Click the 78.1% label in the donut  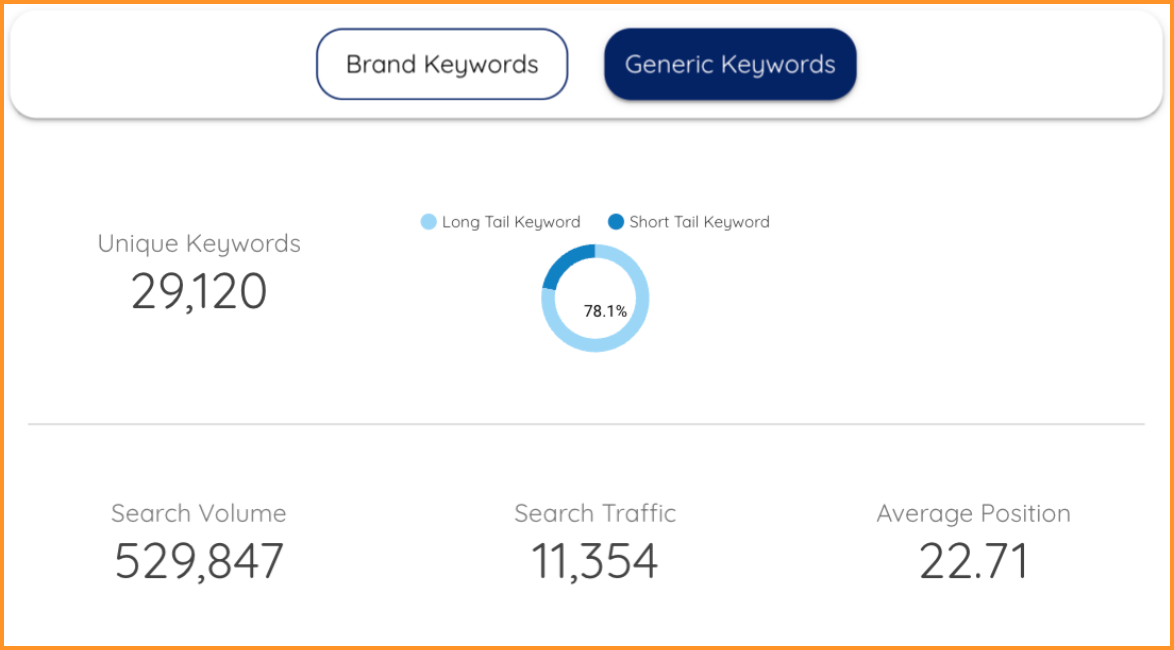coord(605,312)
